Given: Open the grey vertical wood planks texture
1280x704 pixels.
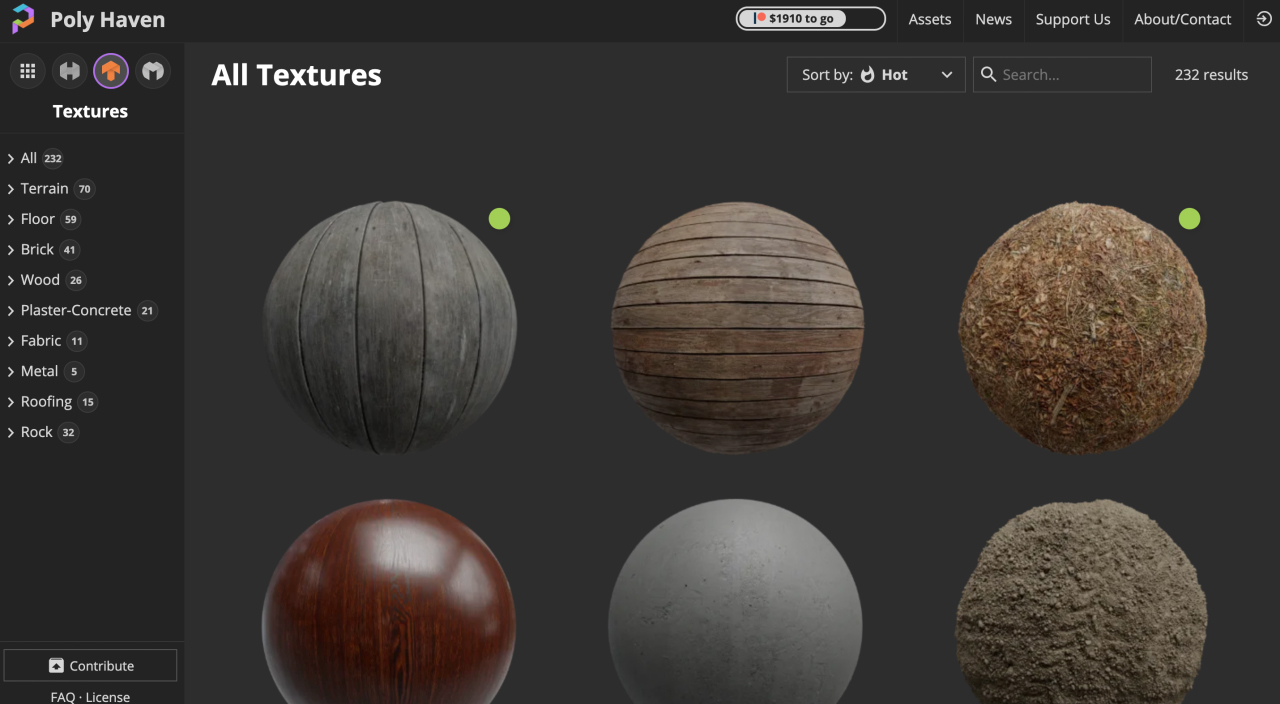Looking at the screenshot, I should click(389, 327).
